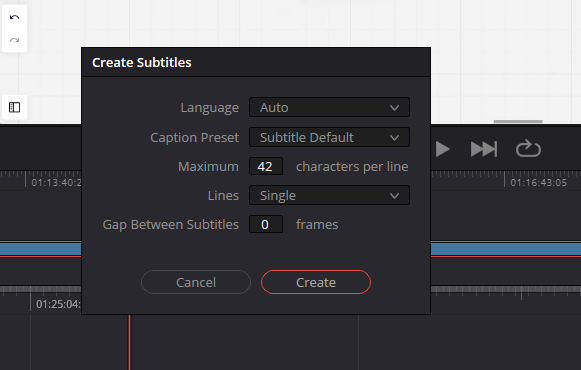Select the blue clip on the timeline track
The width and height of the screenshot is (581, 370).
506,249
